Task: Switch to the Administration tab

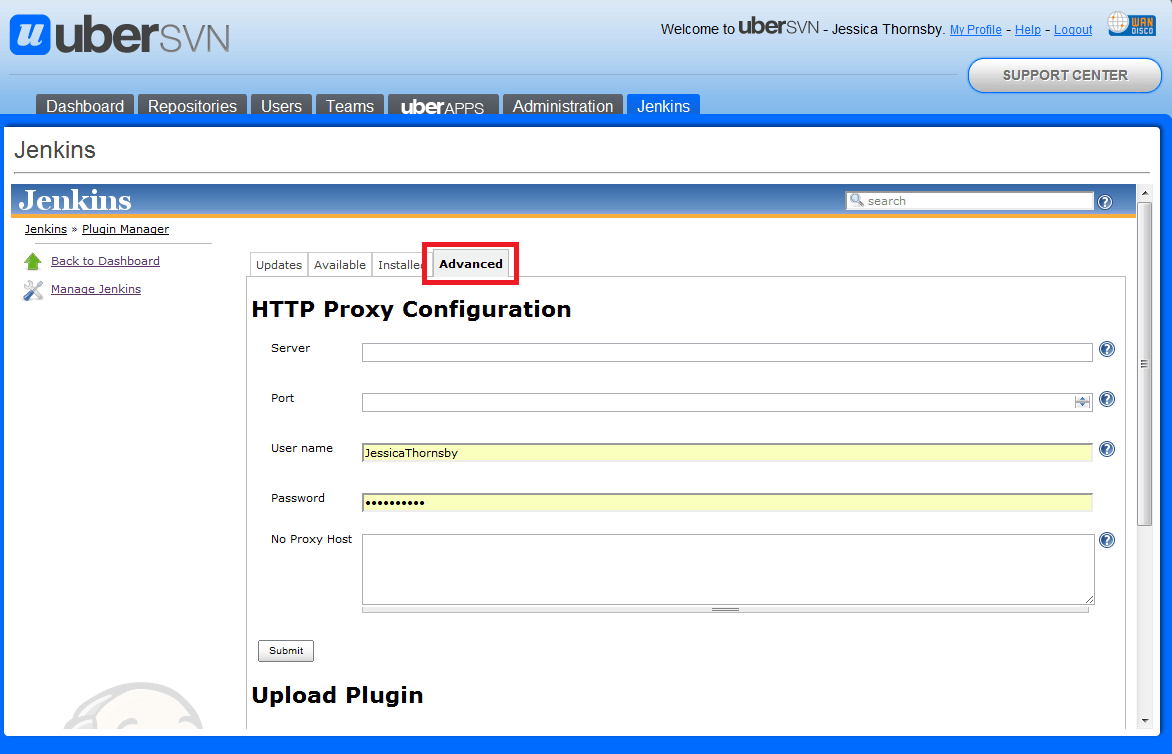Action: [x=562, y=105]
